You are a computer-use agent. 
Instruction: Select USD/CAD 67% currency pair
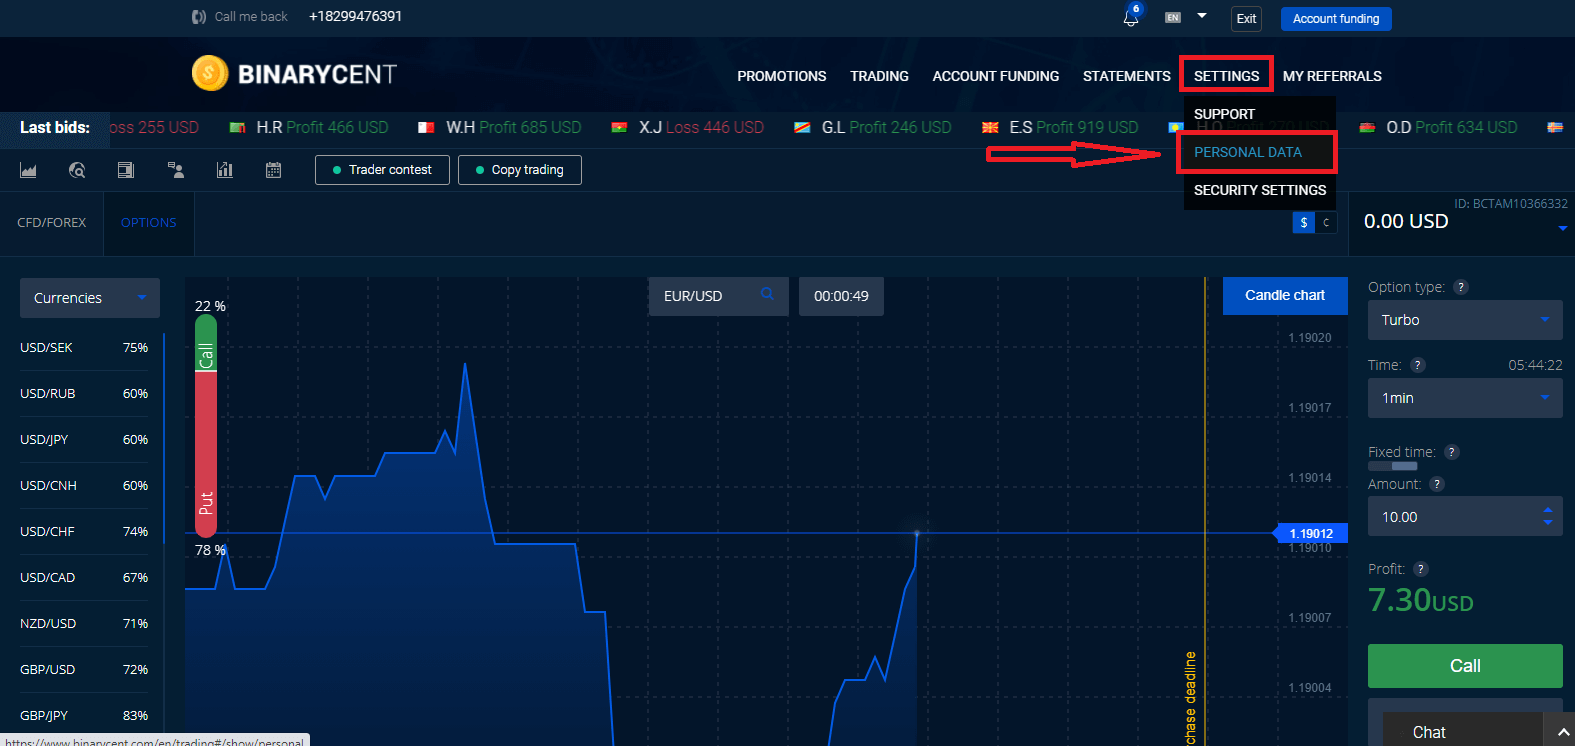coord(84,578)
